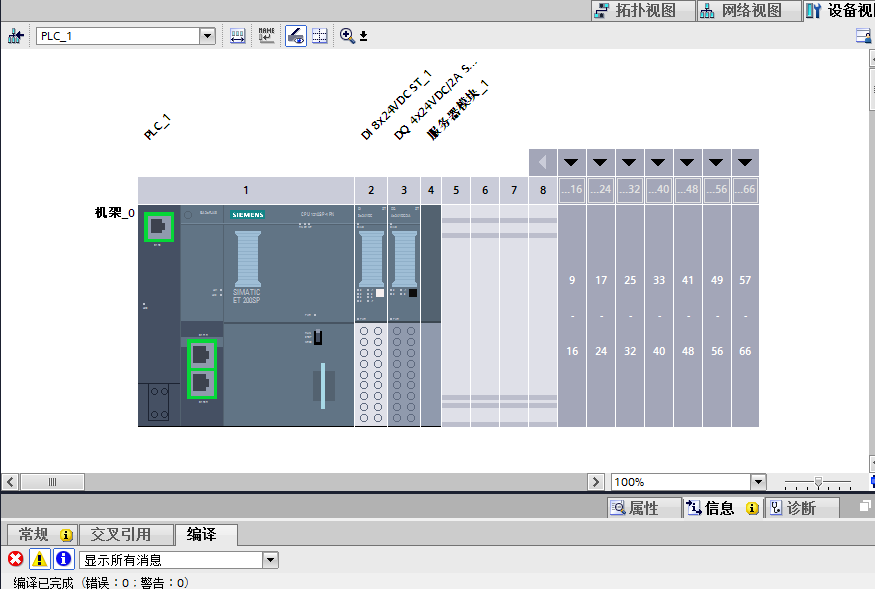Open the 显示所有消息 filter dropdown

click(x=270, y=560)
